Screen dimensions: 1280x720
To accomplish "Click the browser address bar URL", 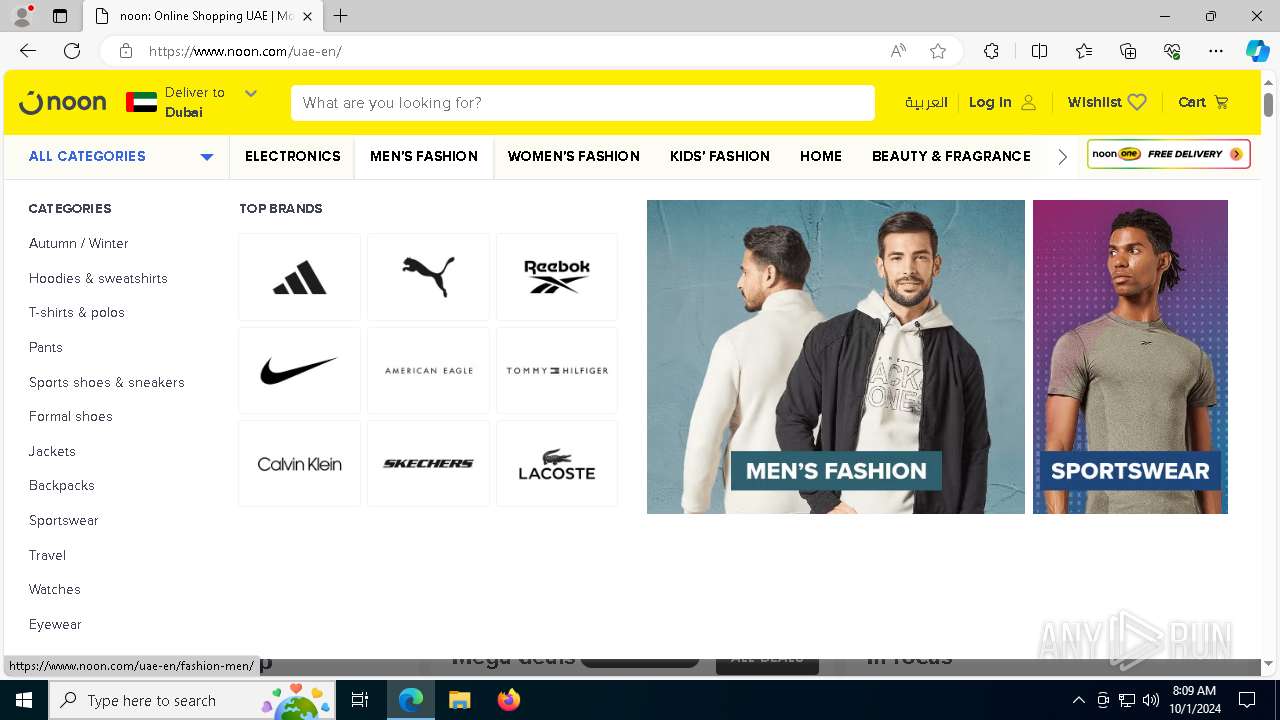I will (245, 51).
